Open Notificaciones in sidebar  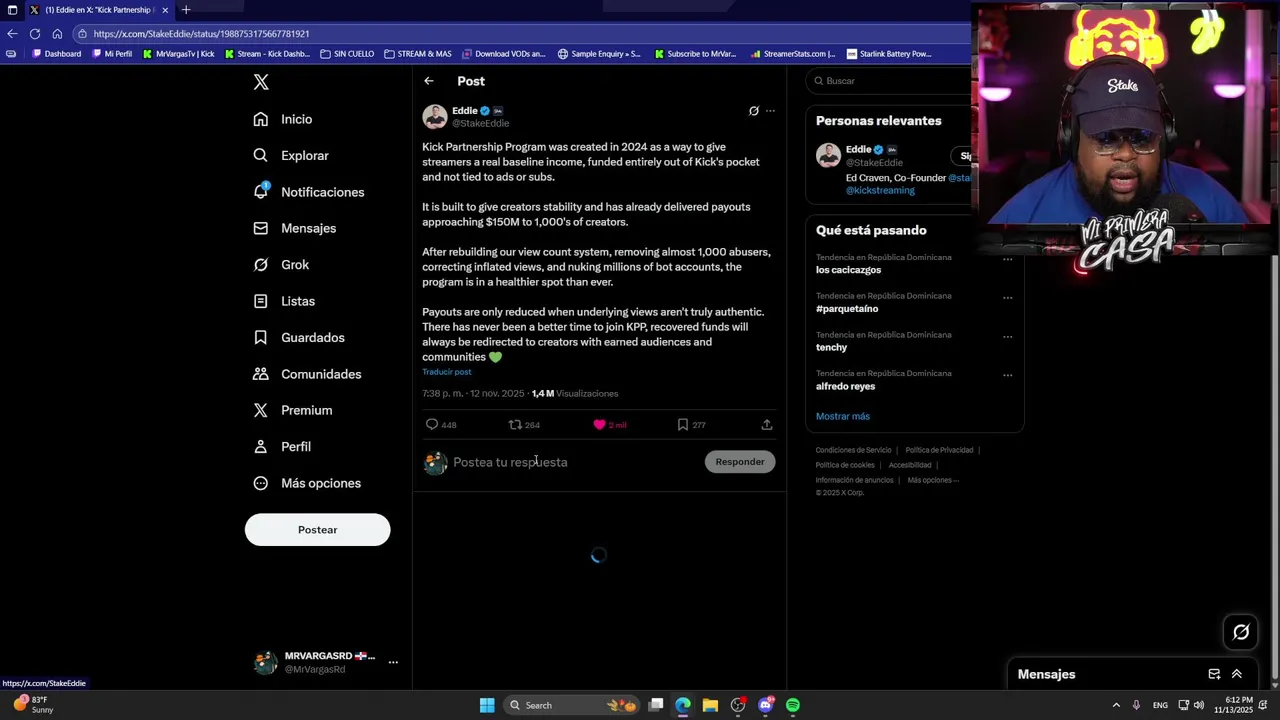[309, 192]
